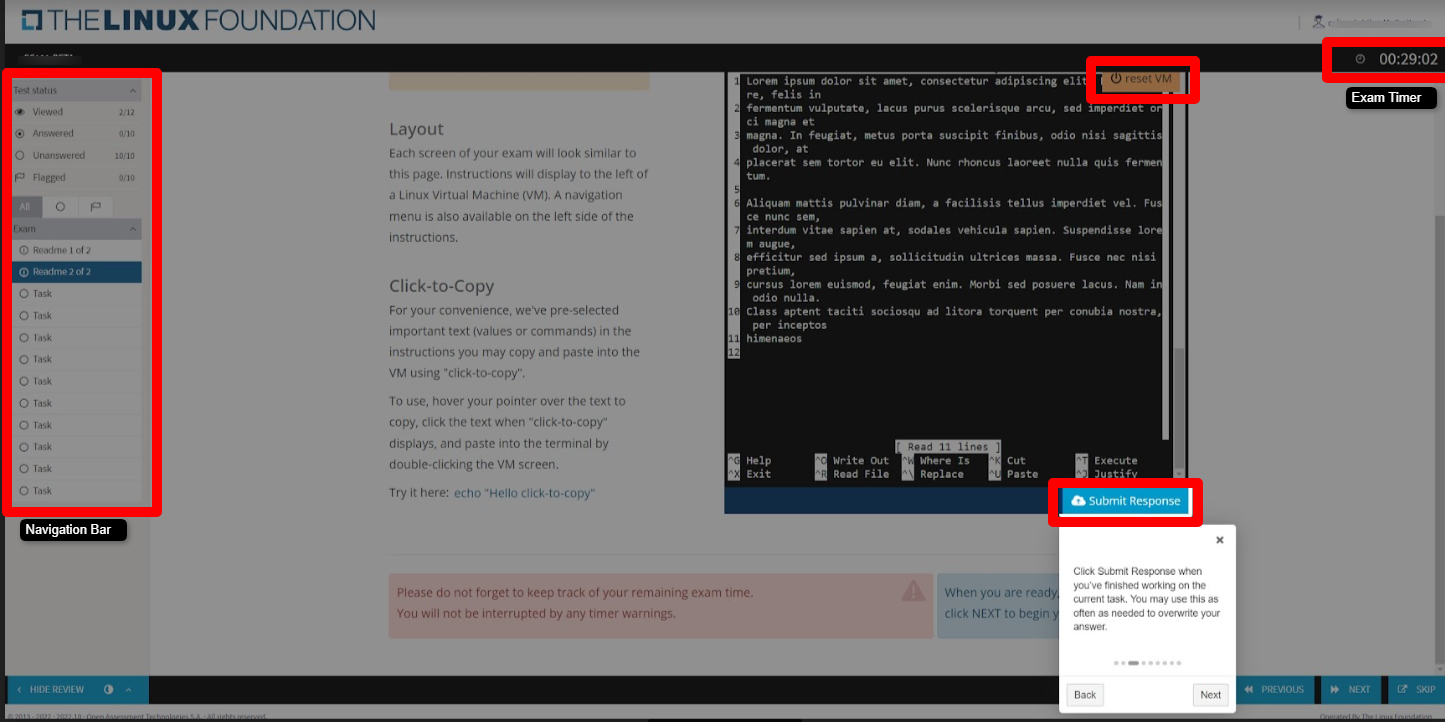The image size is (1445, 722).
Task: Collapse the Test status section
Action: (x=133, y=90)
